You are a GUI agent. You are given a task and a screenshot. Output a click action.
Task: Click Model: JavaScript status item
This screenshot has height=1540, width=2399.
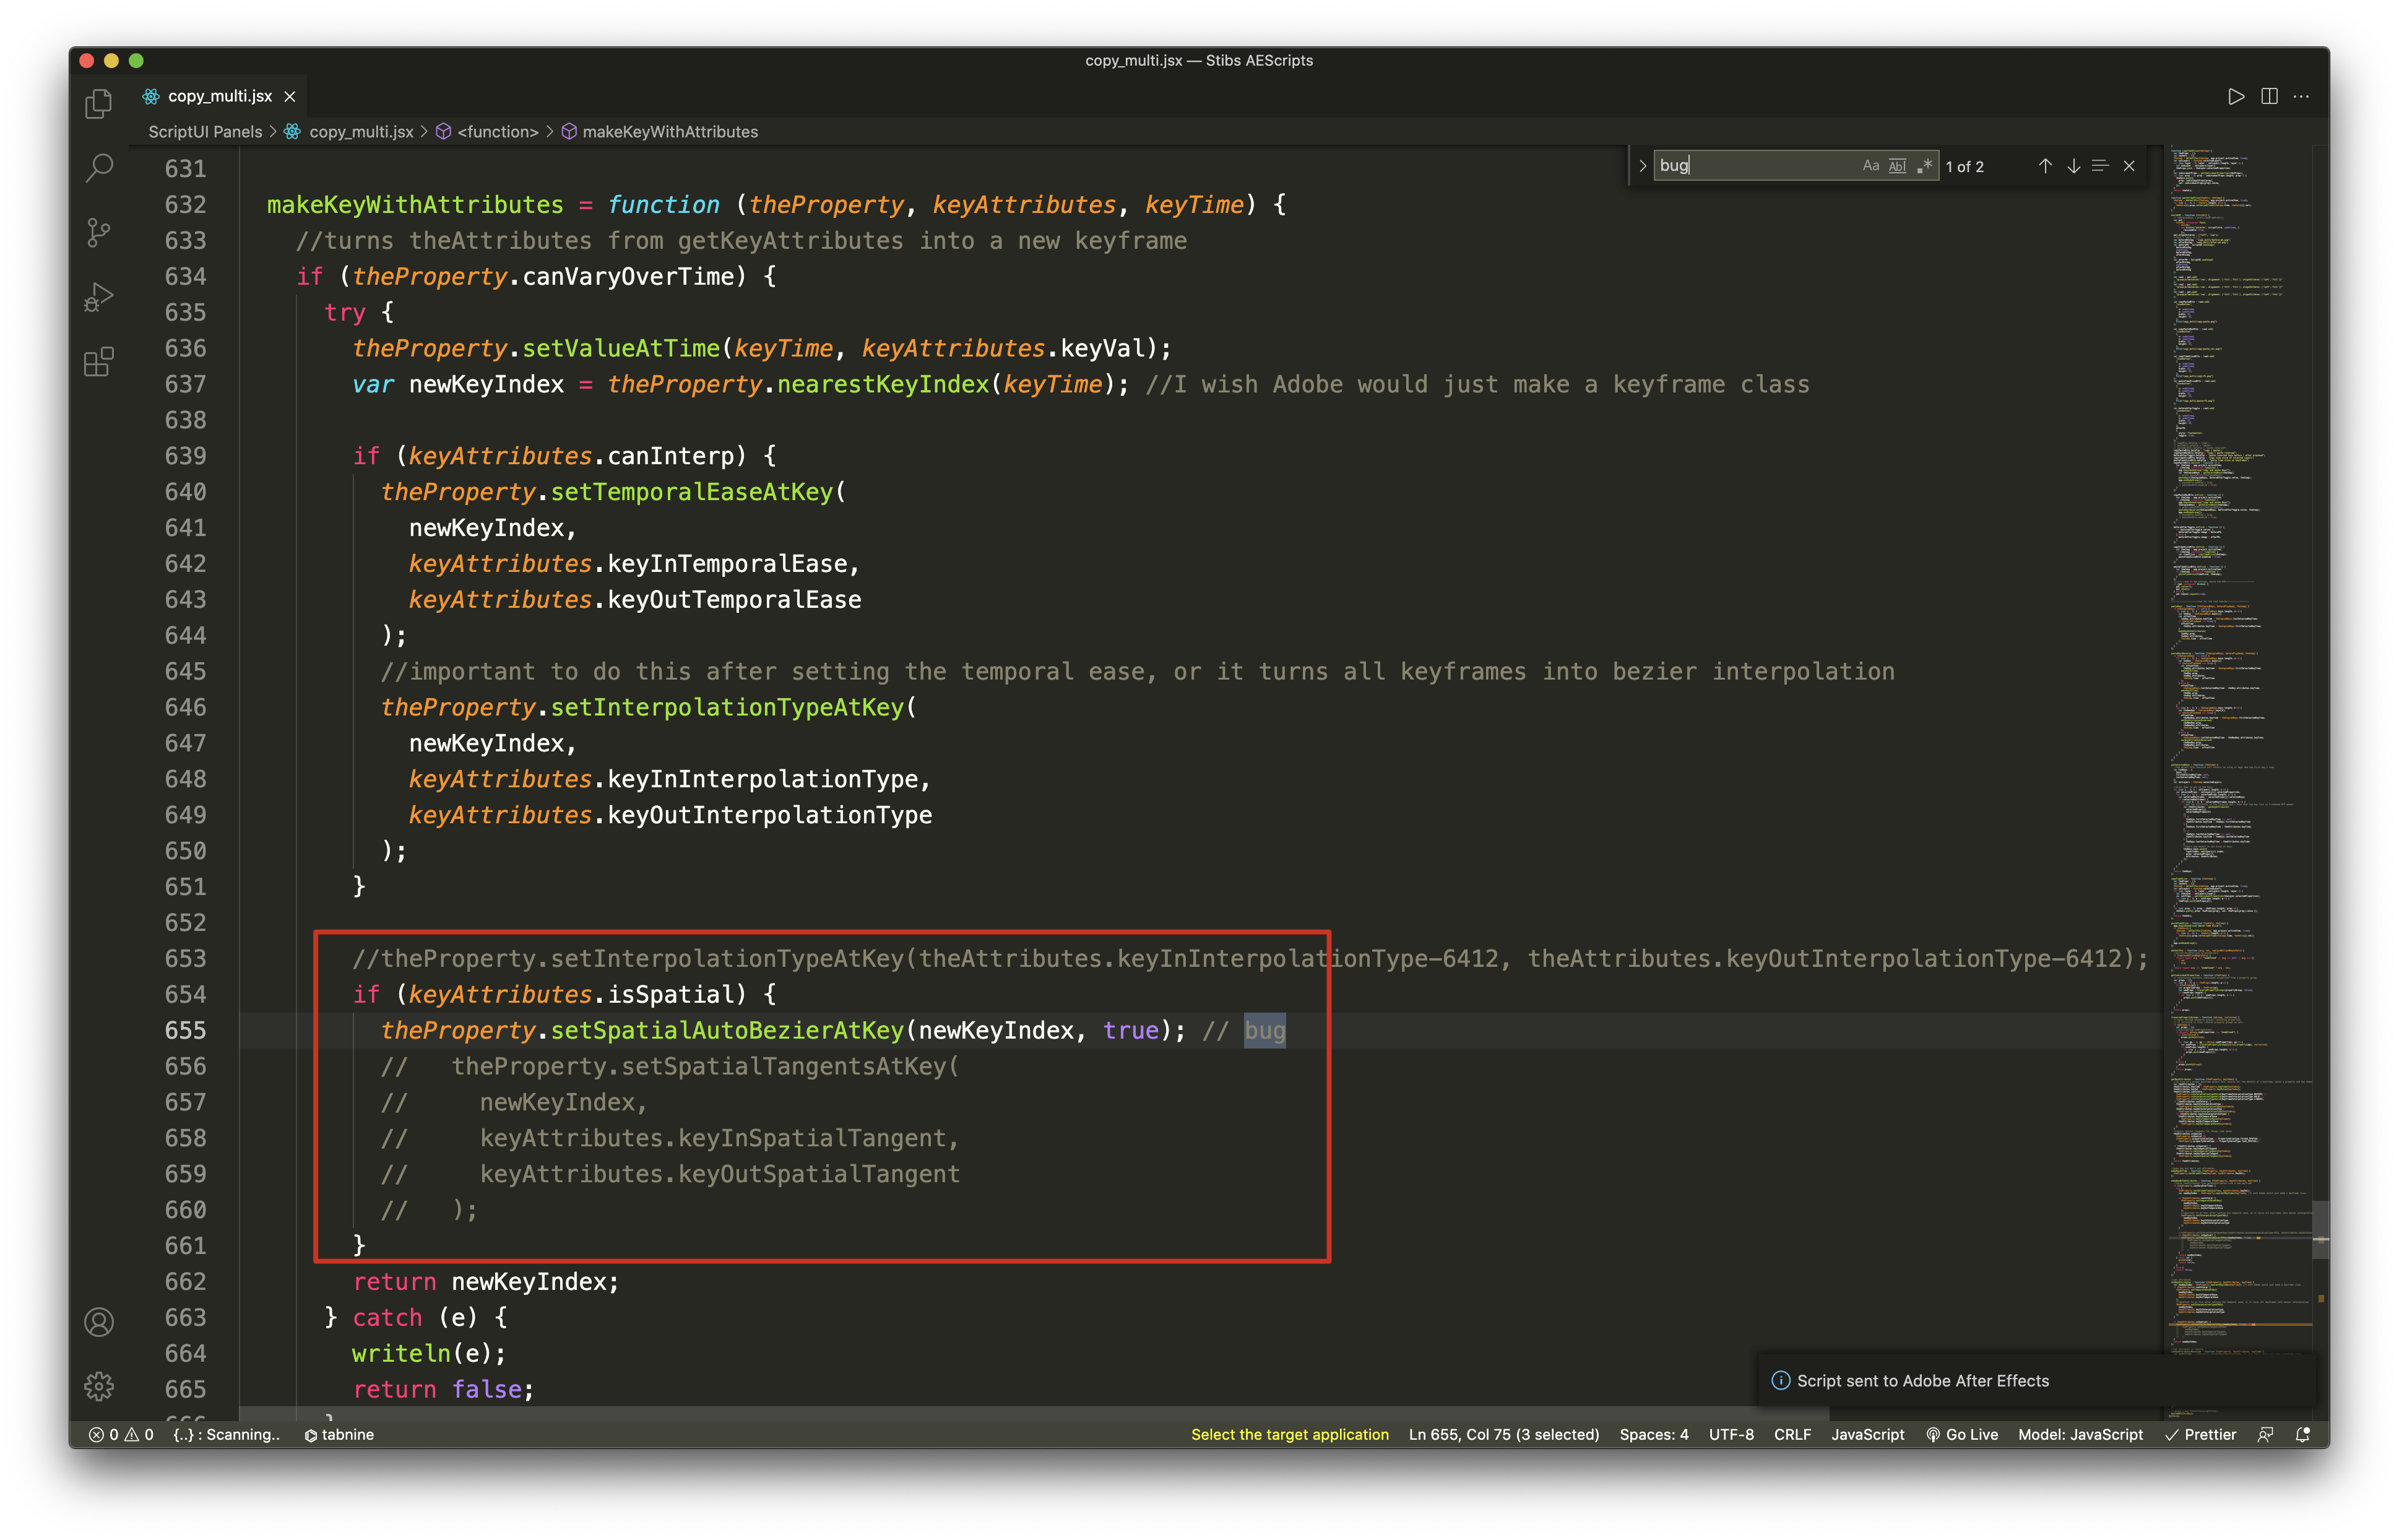[2080, 1434]
